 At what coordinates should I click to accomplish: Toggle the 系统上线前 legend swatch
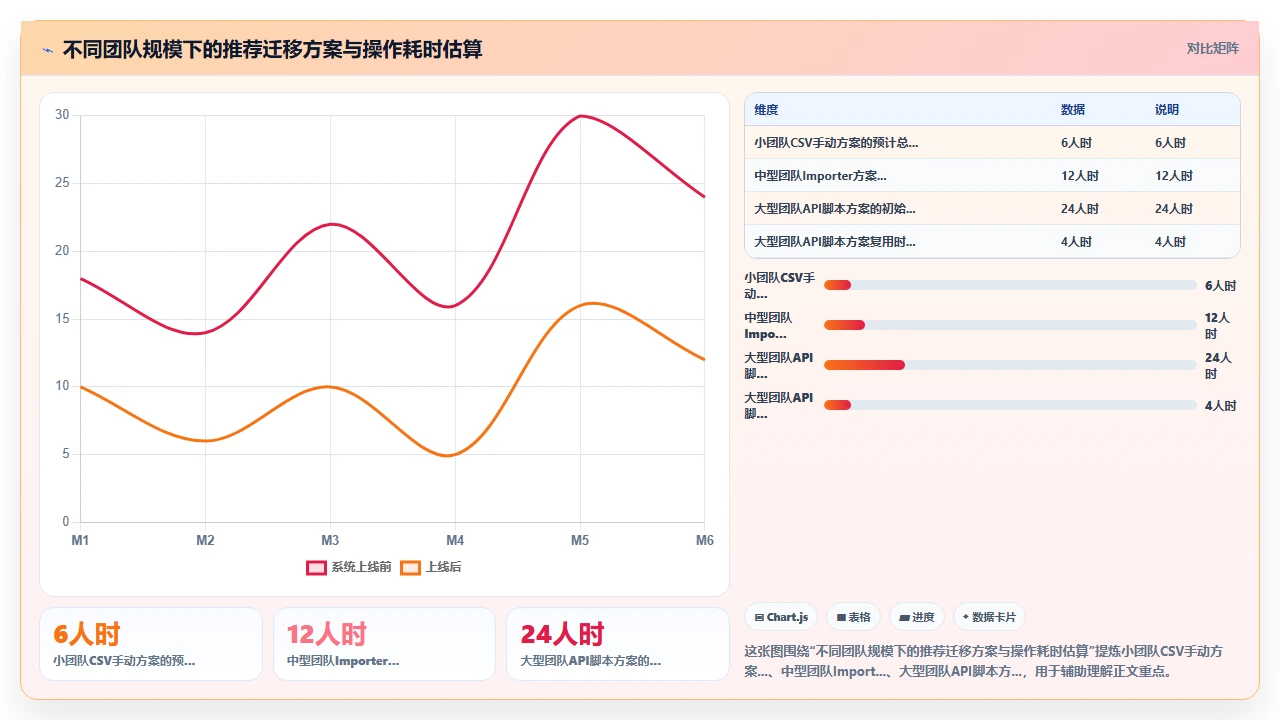click(317, 567)
